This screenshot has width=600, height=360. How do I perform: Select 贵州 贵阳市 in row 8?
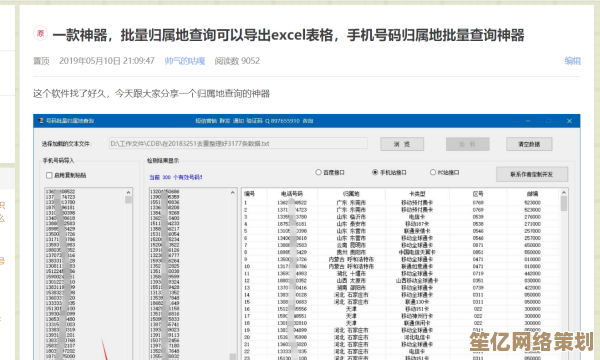pos(351,252)
